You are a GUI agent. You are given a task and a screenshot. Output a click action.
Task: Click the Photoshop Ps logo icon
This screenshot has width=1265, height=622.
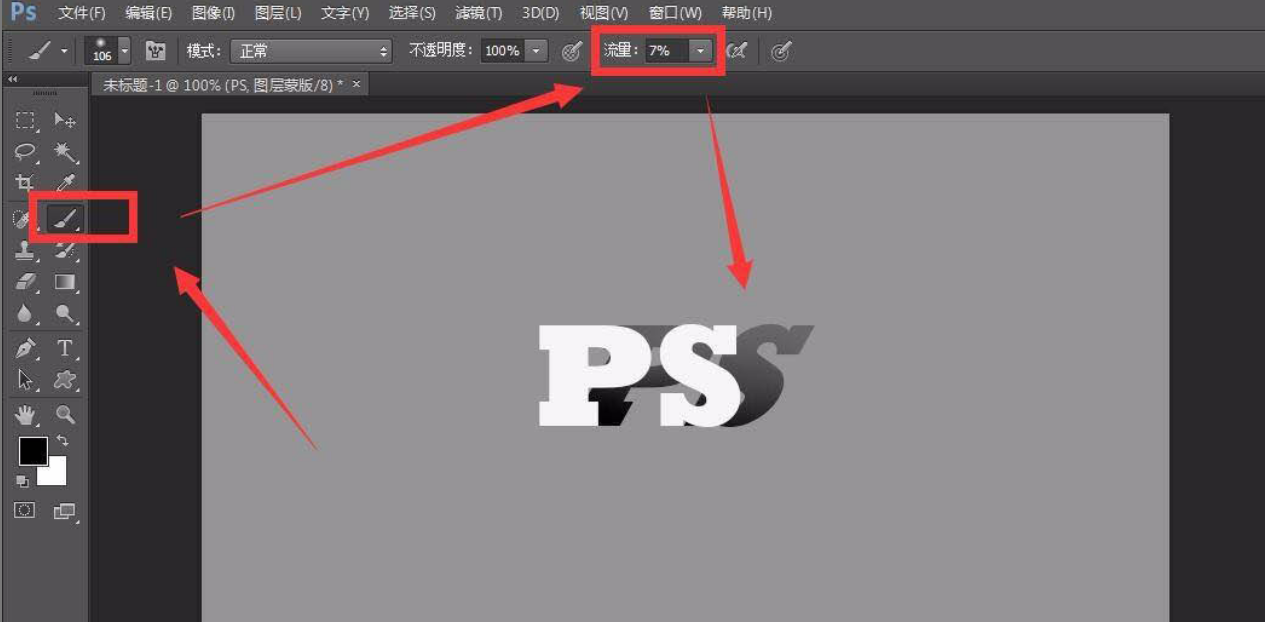tap(24, 13)
